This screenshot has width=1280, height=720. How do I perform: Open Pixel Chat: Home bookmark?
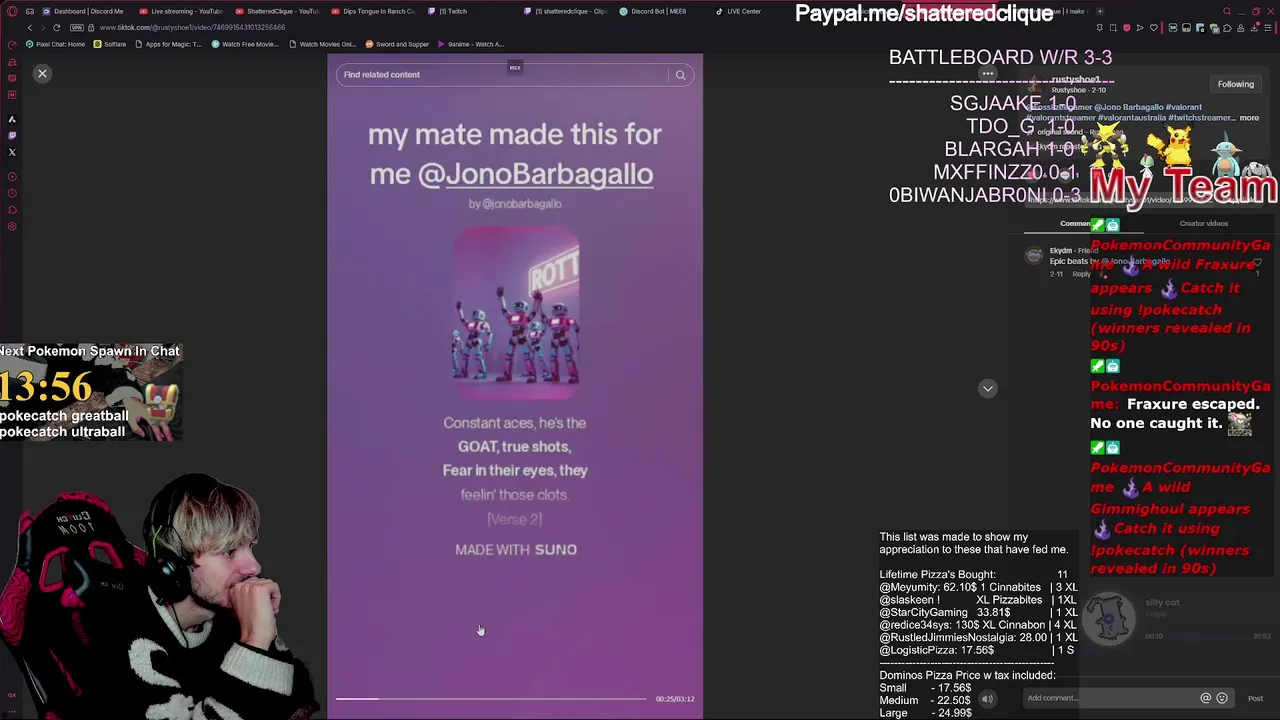[x=56, y=44]
